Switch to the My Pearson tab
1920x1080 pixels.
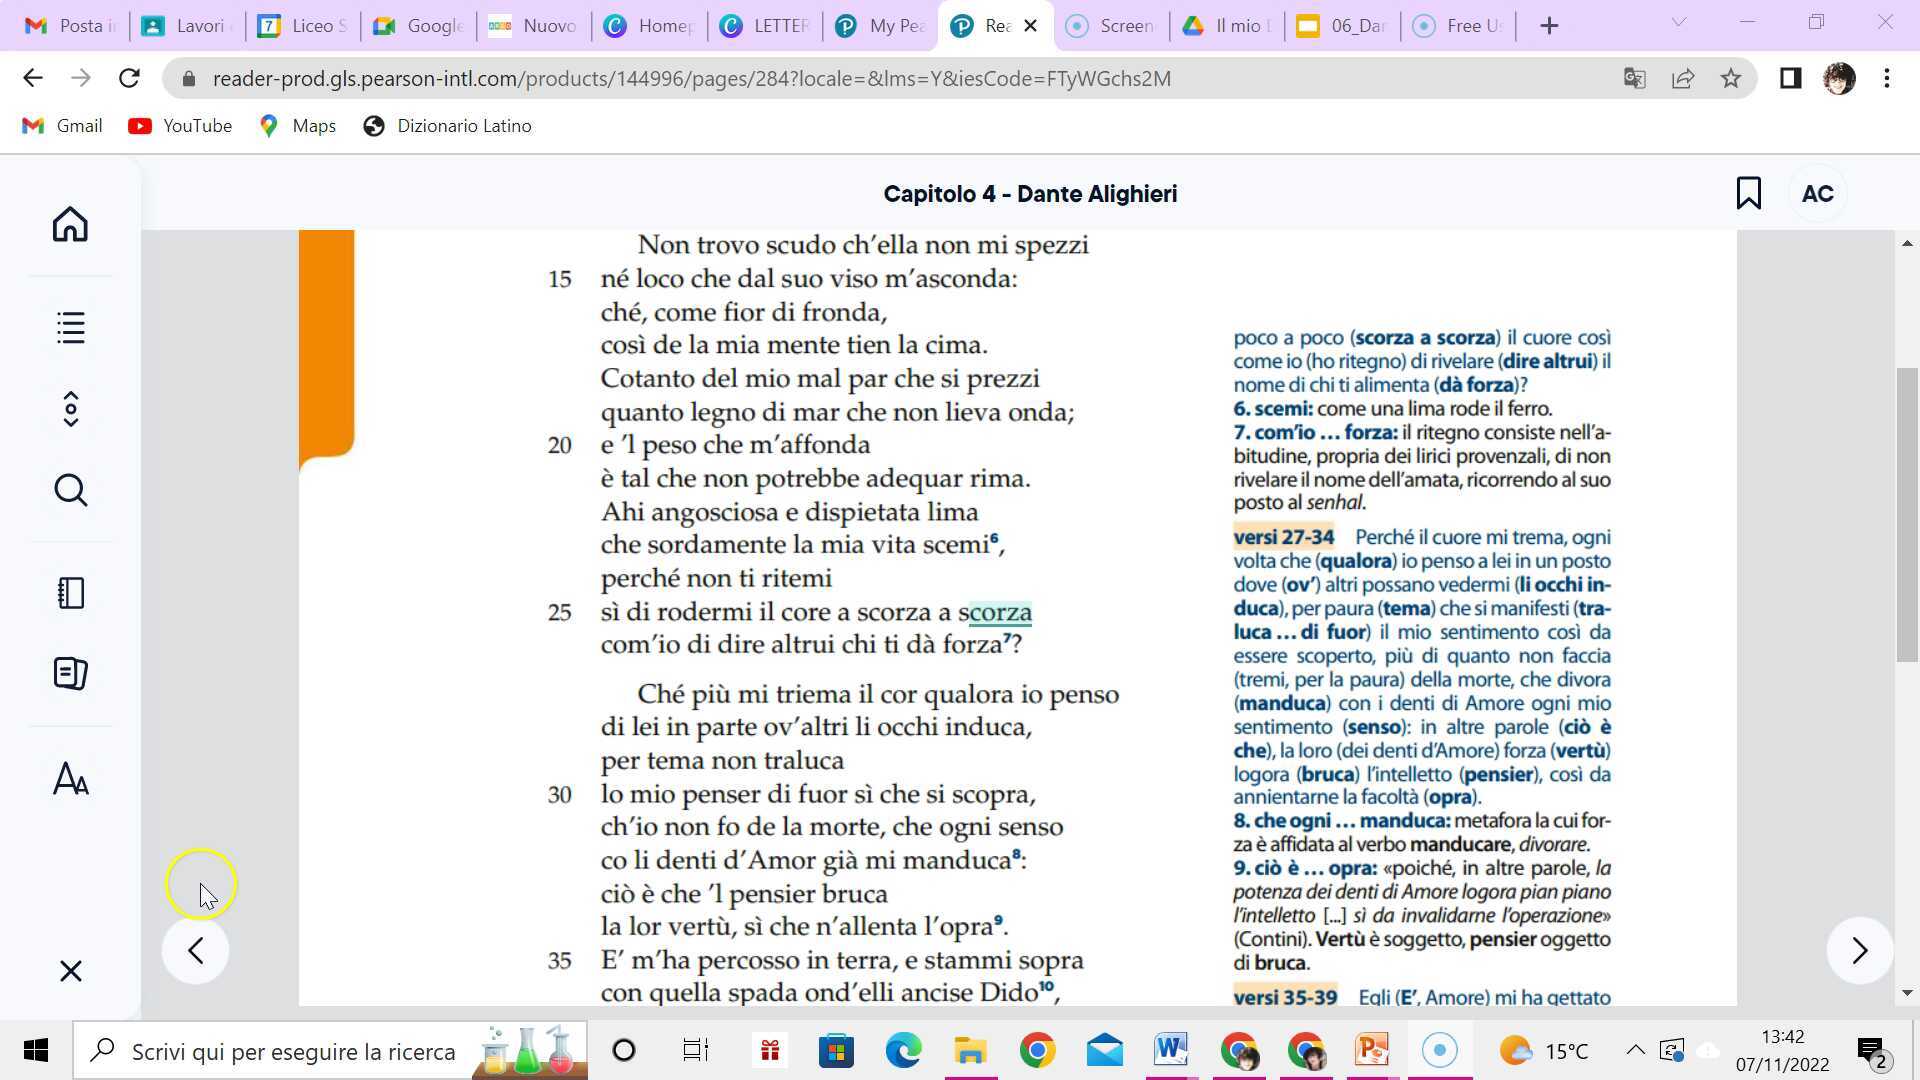[x=881, y=26]
